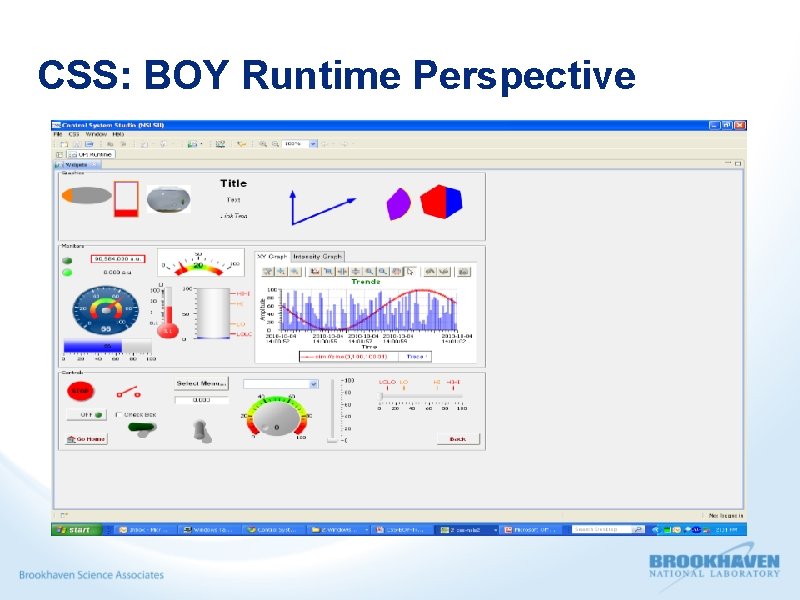Click the Open Perspective icon

[59, 154]
